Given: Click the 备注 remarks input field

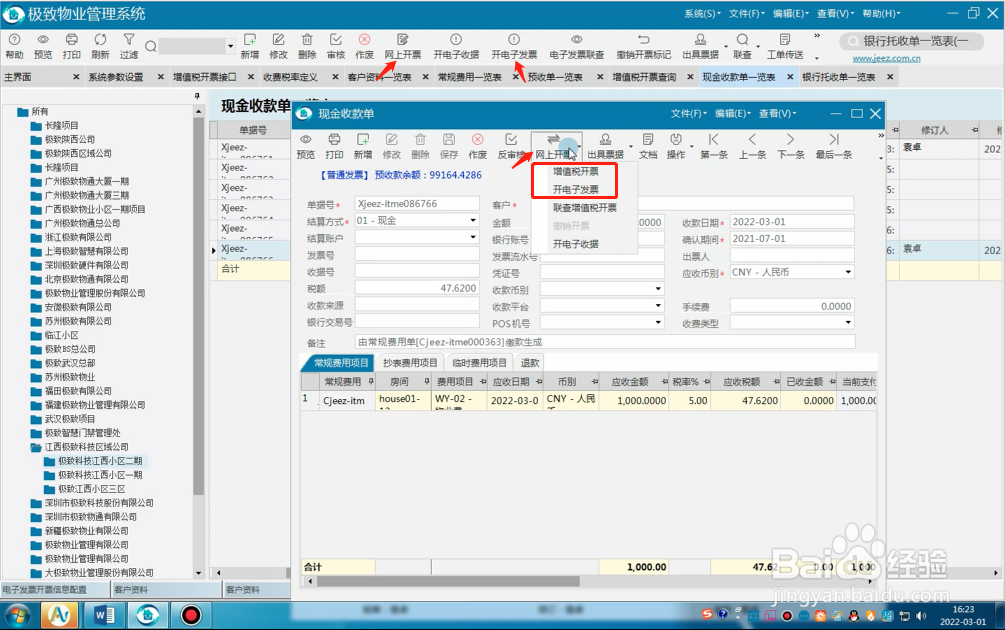Looking at the screenshot, I should (604, 342).
